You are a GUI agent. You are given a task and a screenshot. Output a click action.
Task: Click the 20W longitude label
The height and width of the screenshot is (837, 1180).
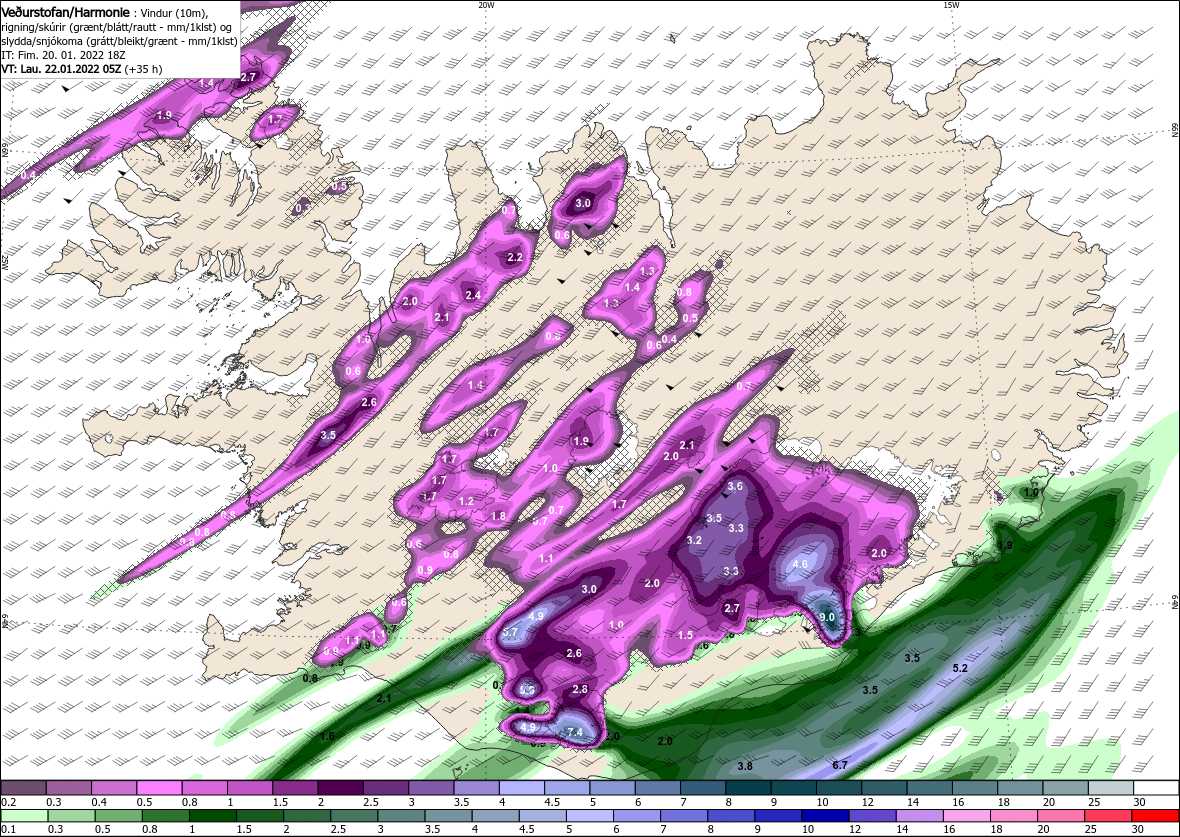pyautogui.click(x=486, y=5)
